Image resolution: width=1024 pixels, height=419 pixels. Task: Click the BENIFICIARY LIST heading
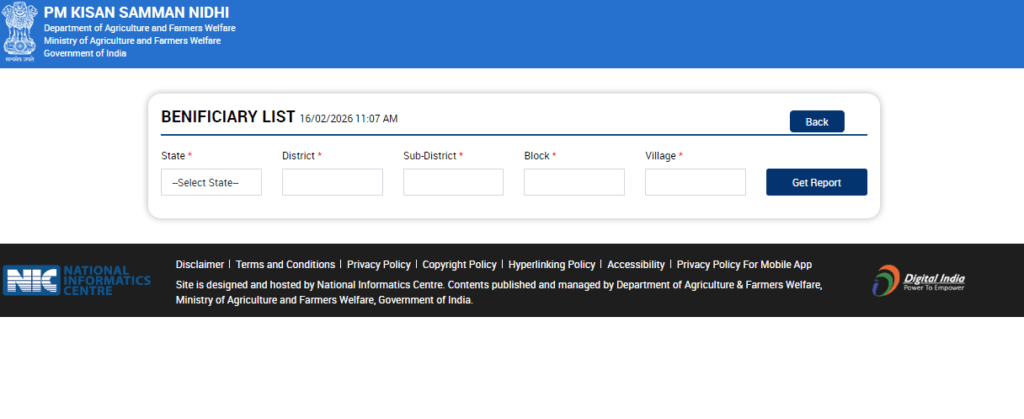[x=228, y=117]
